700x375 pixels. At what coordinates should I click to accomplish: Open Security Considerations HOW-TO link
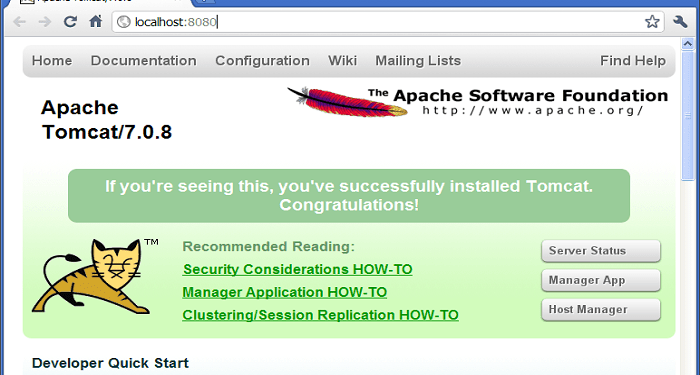click(x=297, y=269)
